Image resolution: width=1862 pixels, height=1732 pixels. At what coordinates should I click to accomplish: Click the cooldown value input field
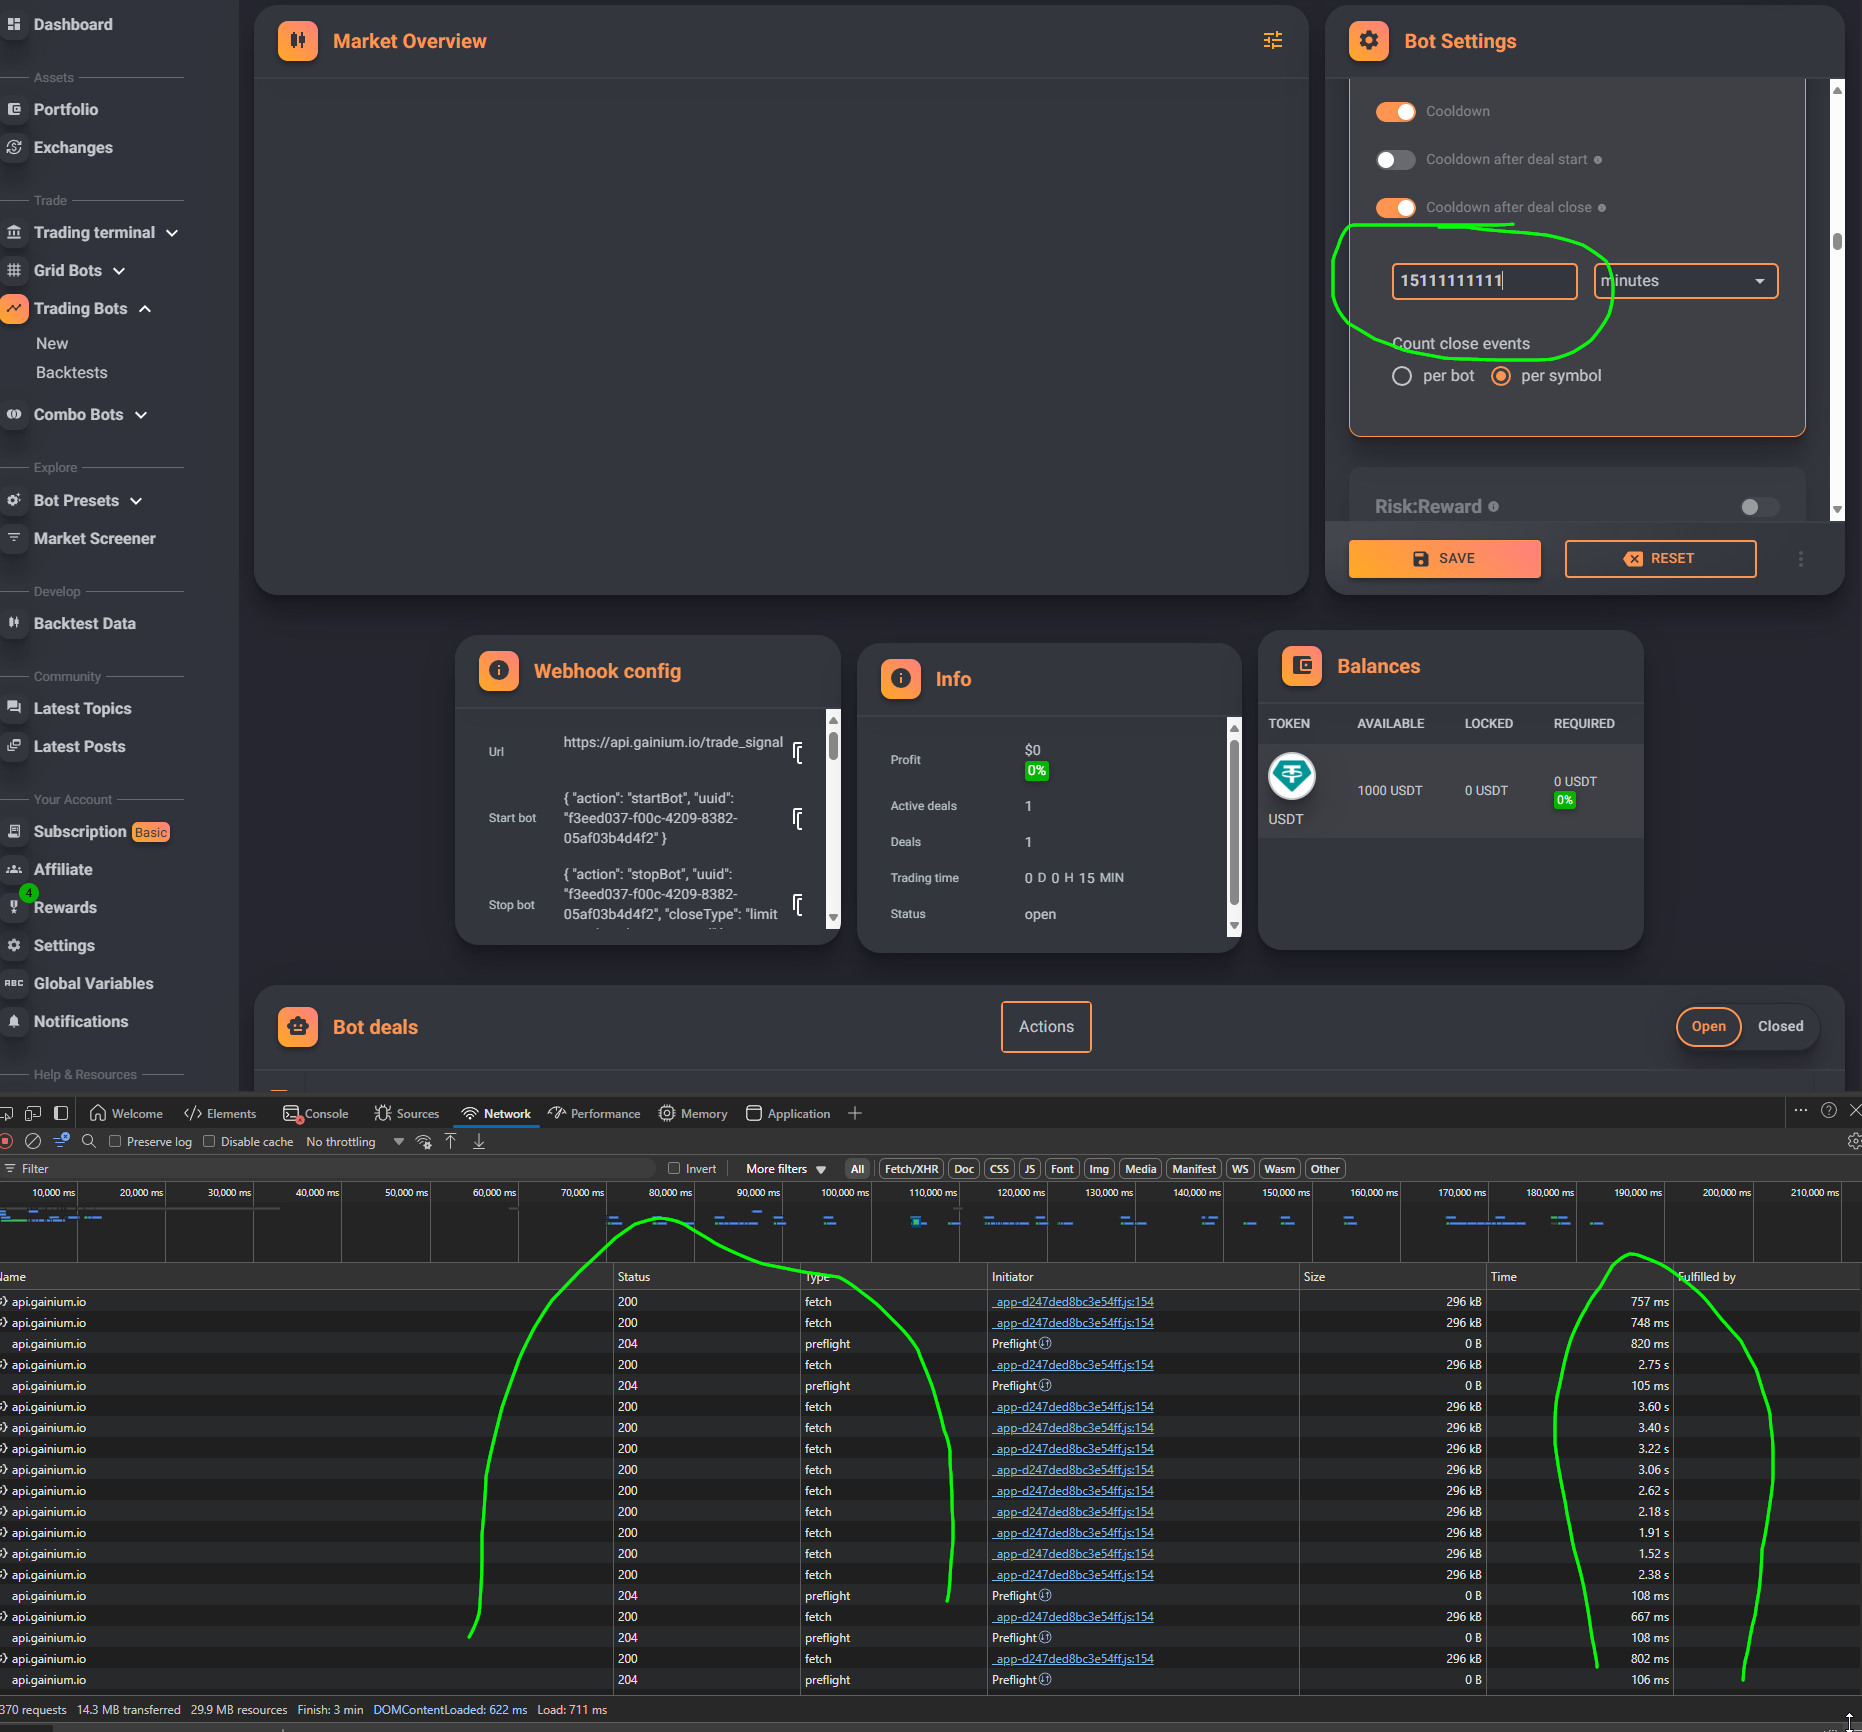1484,281
